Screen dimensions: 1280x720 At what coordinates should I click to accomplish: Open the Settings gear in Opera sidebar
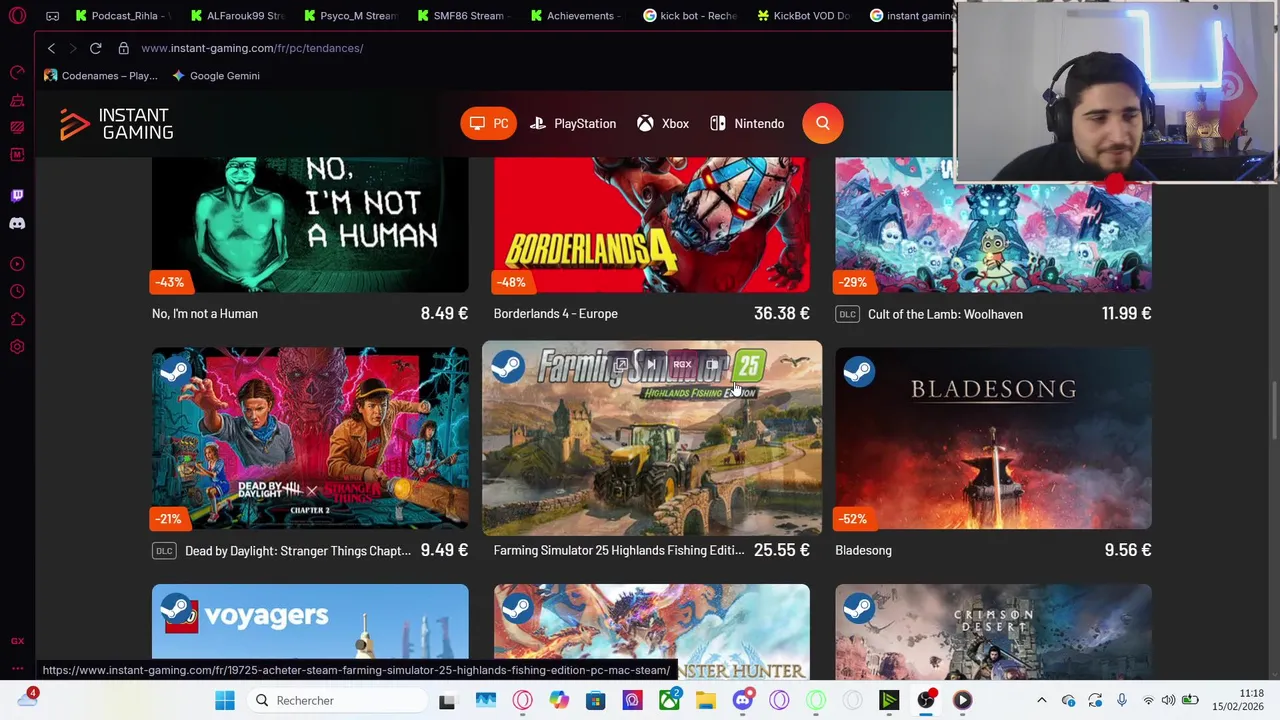coord(17,347)
